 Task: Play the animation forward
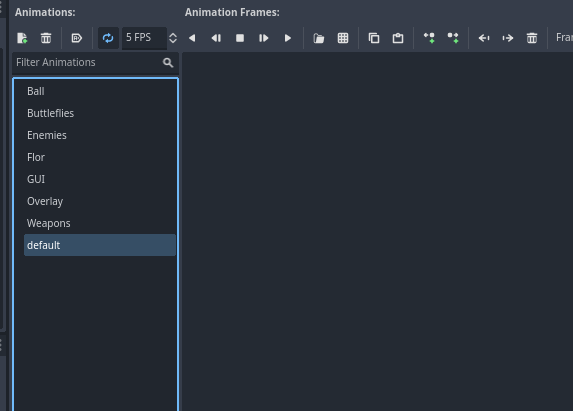pyautogui.click(x=288, y=38)
